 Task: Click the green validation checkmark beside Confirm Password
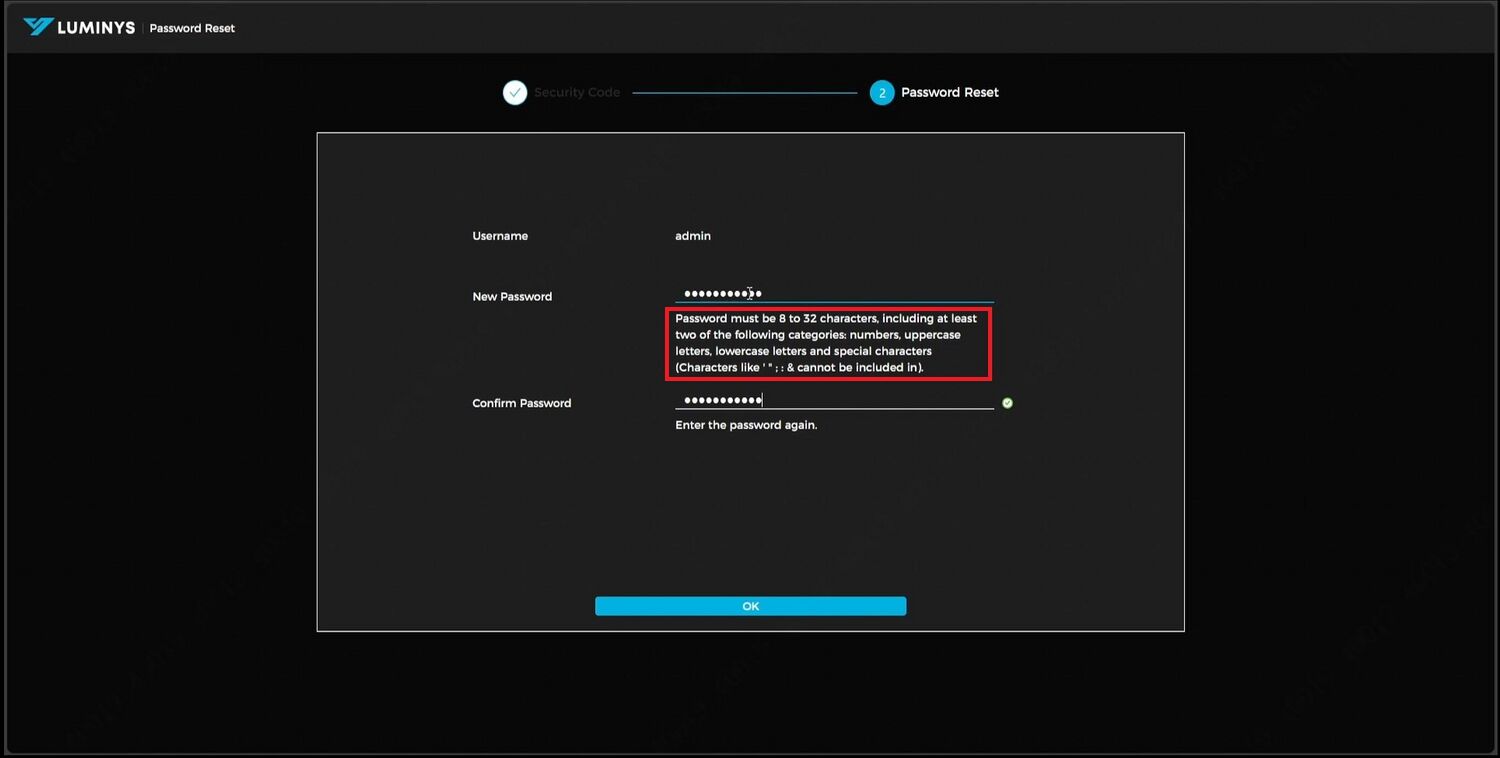pos(1007,402)
